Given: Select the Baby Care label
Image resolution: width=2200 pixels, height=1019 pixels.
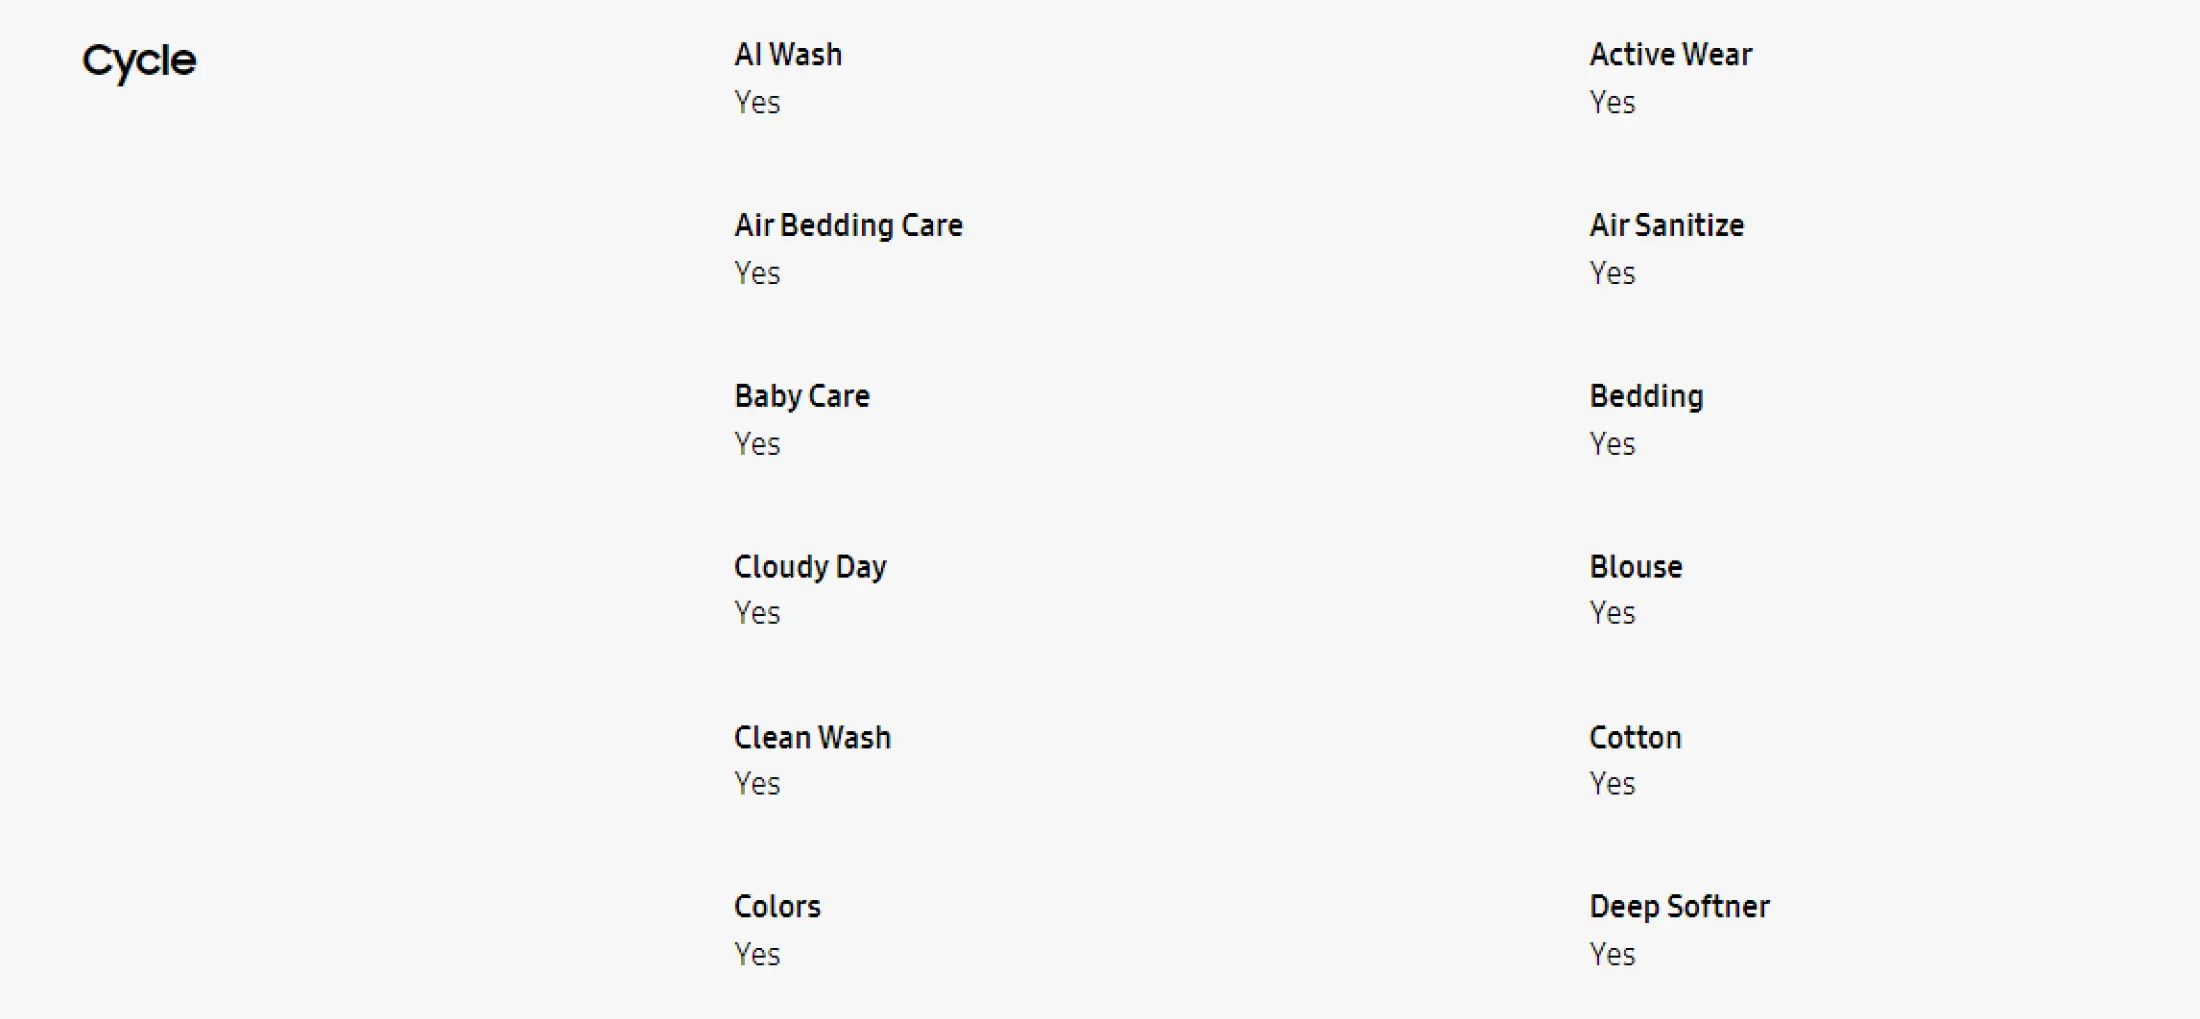Looking at the screenshot, I should pyautogui.click(x=802, y=397).
